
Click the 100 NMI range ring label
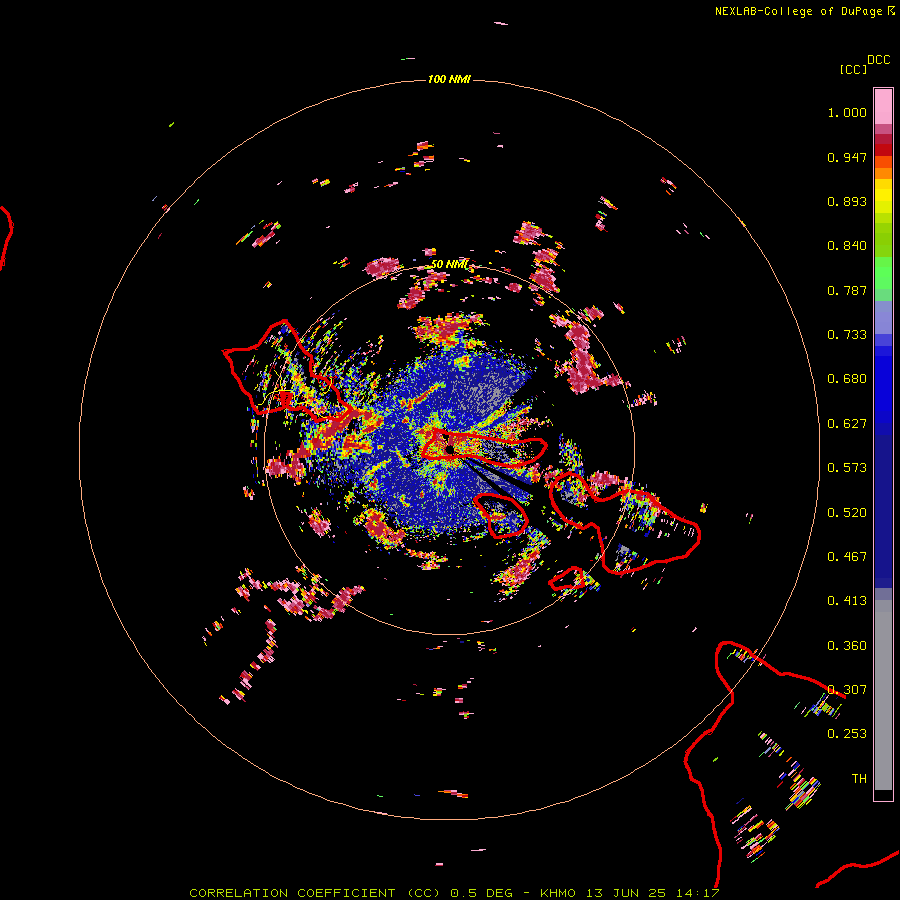449,79
